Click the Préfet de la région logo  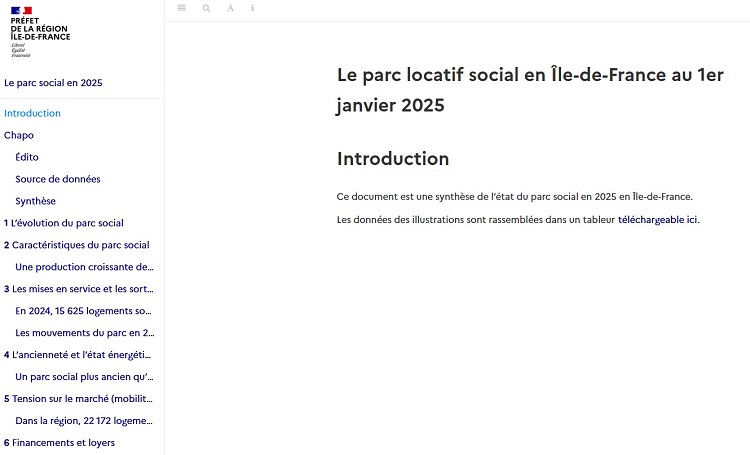[x=40, y=32]
